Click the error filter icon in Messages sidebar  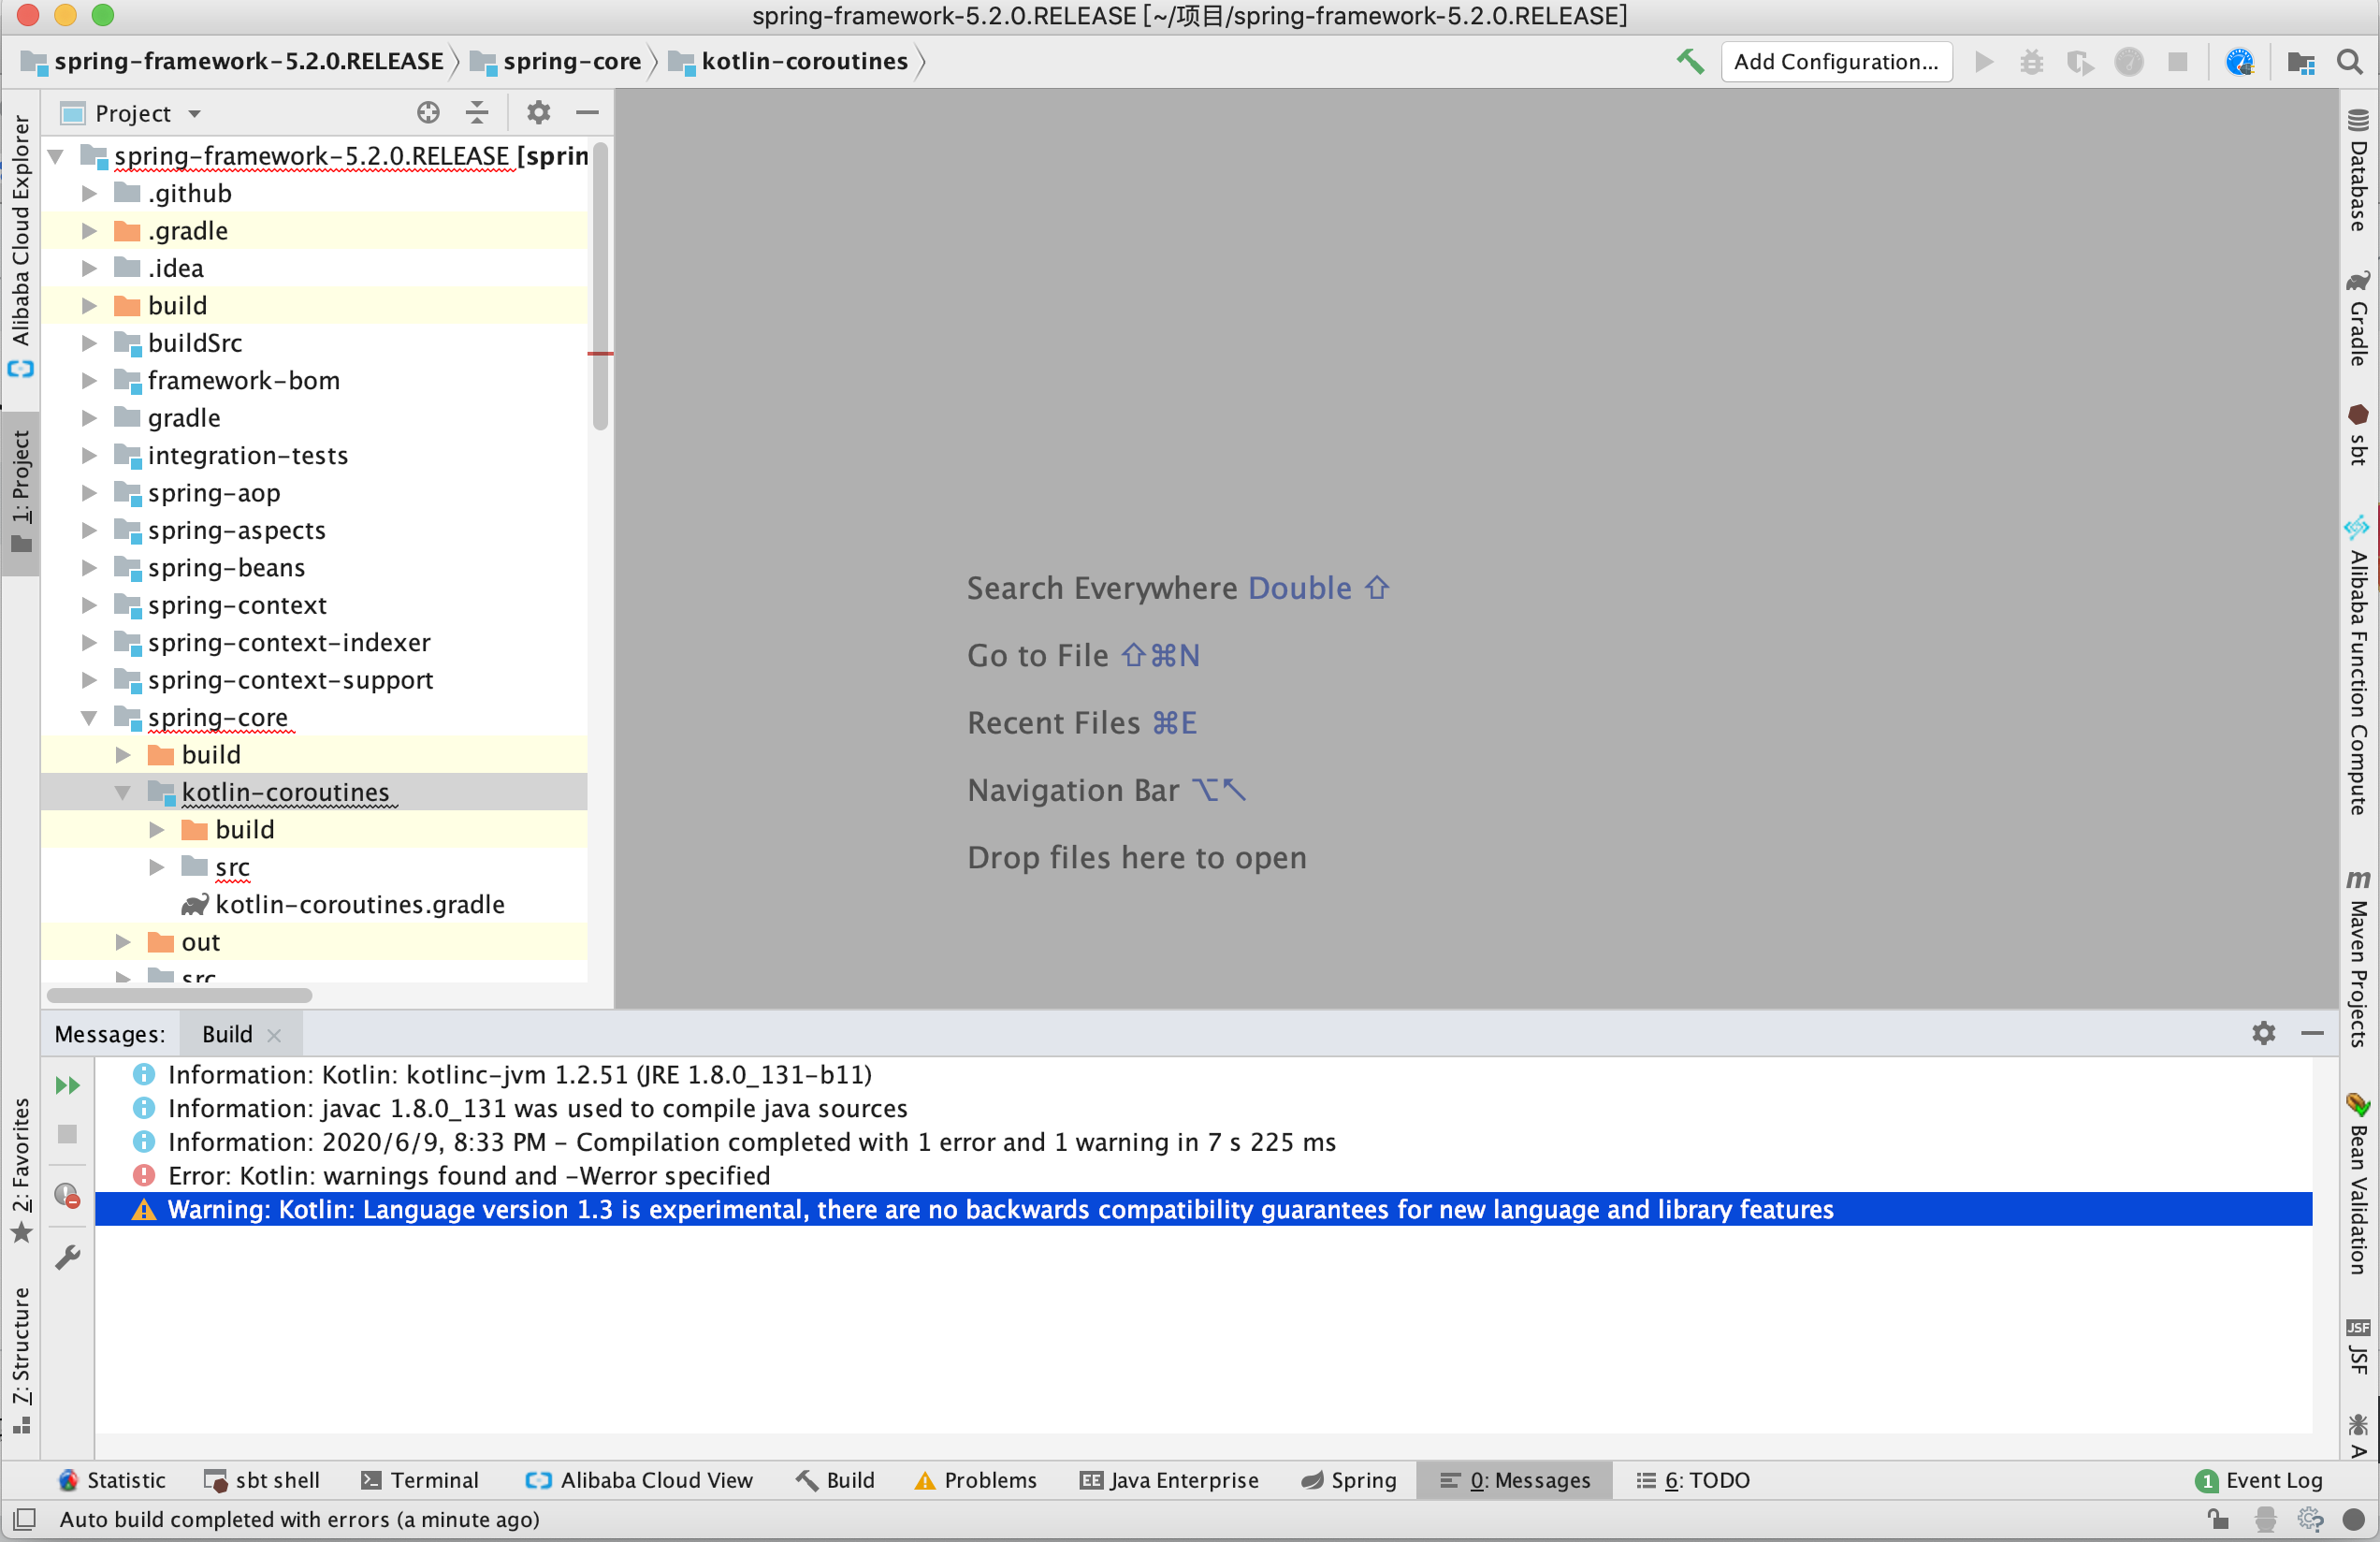67,1196
